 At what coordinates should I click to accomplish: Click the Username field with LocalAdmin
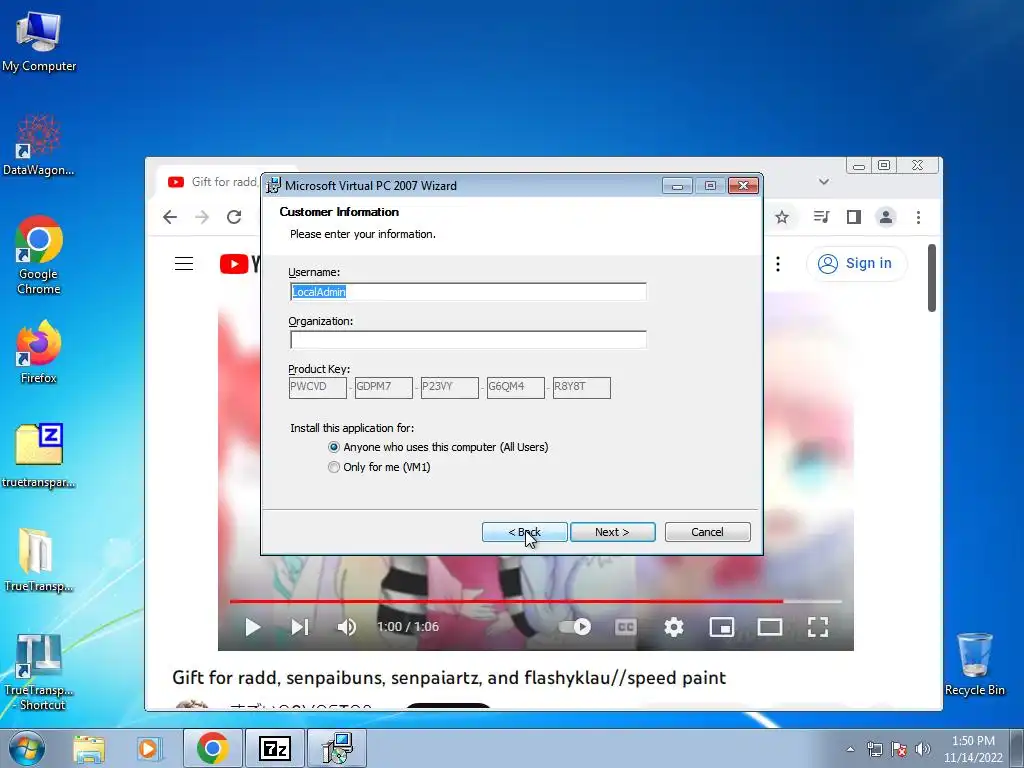pos(468,292)
